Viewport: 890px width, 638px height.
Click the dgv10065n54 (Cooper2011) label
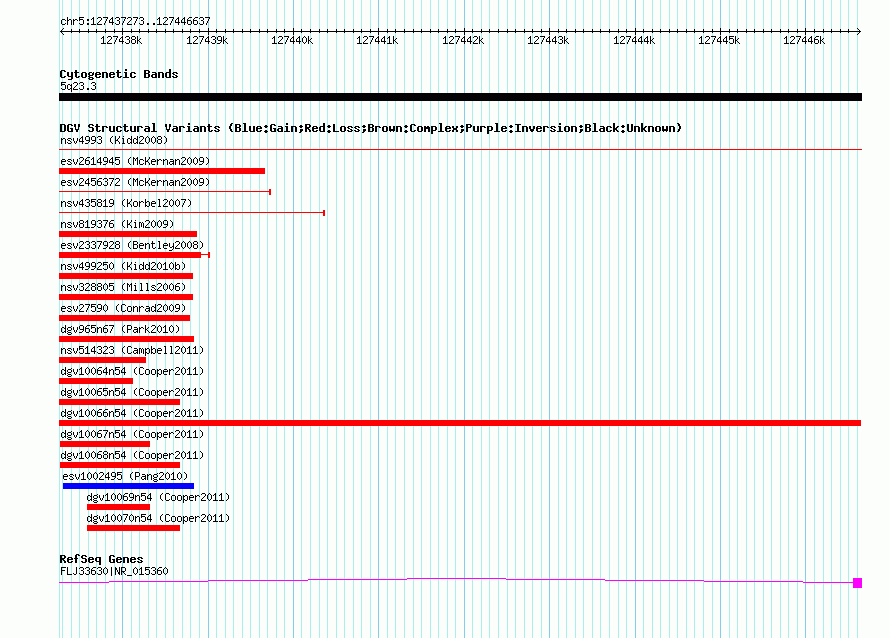132,392
